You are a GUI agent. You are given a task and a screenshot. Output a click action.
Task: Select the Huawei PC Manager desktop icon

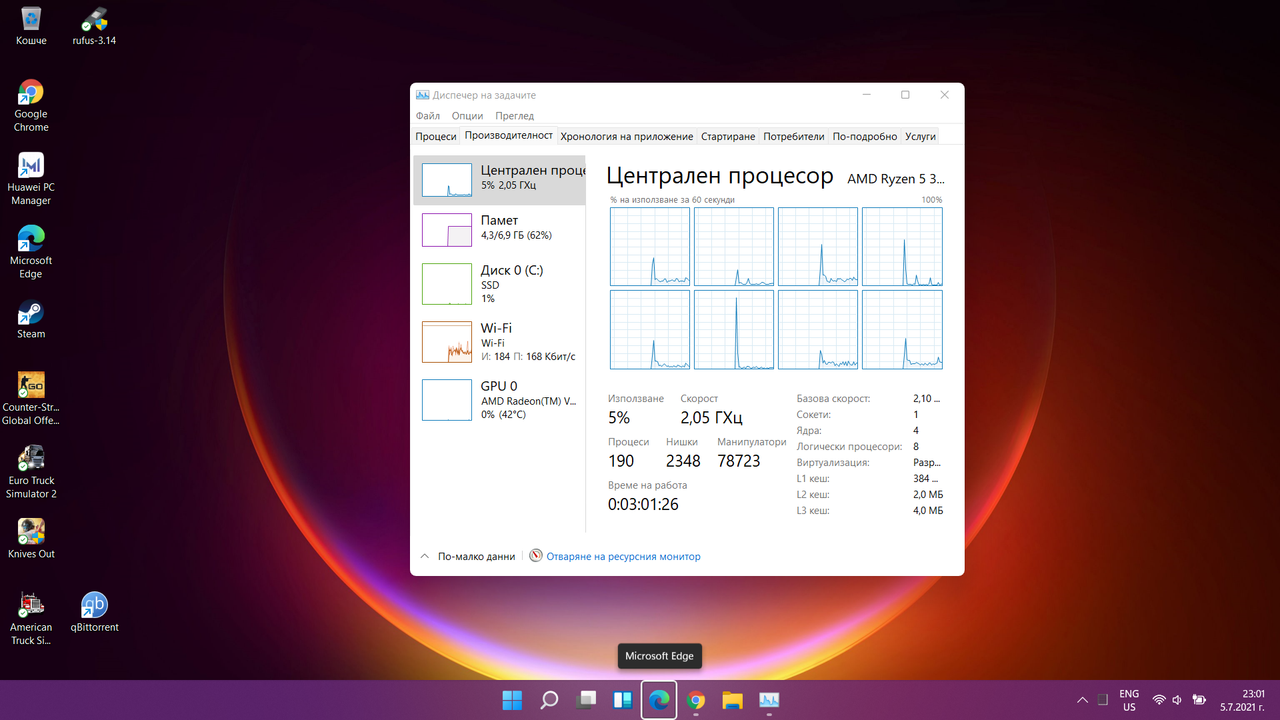tap(31, 179)
